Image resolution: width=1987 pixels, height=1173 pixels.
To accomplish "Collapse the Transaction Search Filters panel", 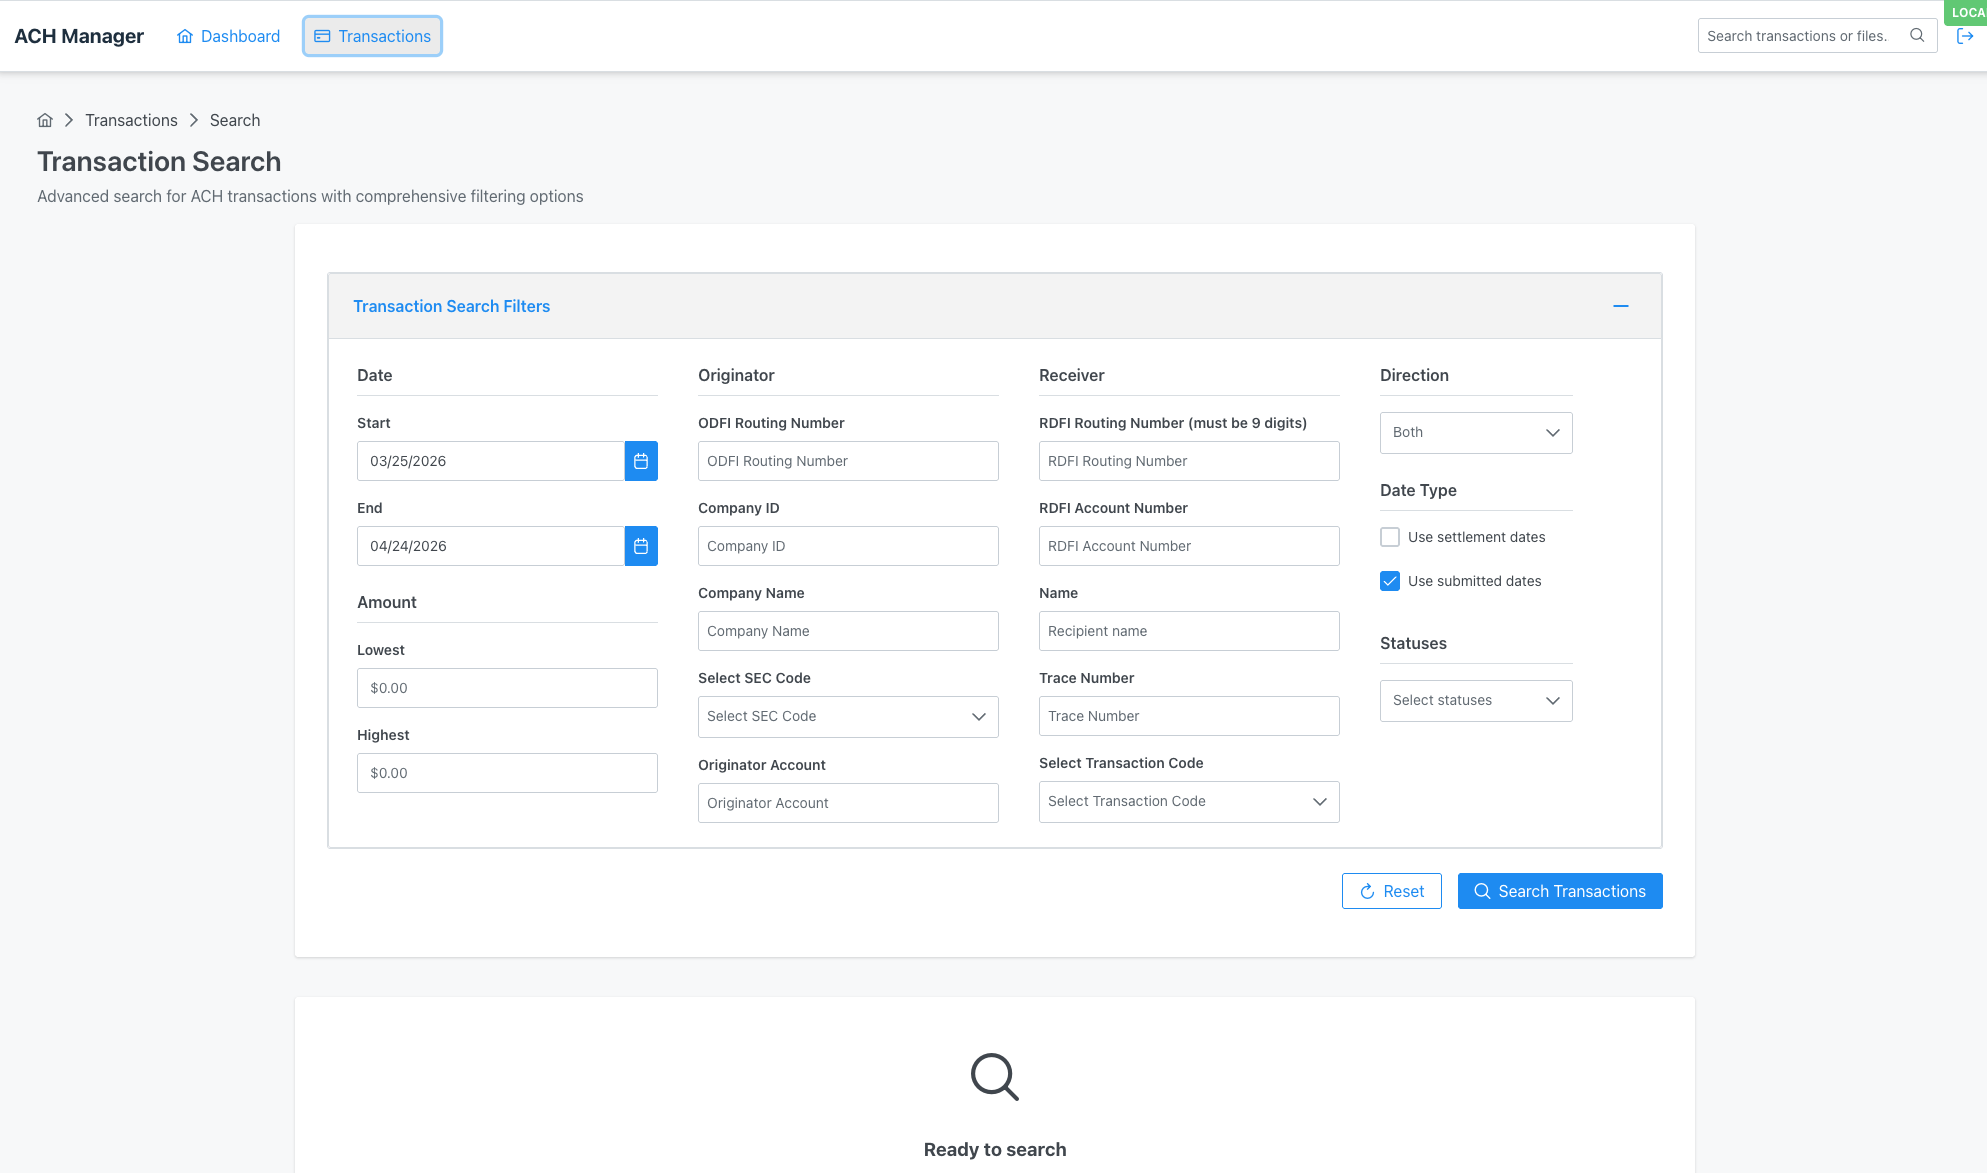I will 1621,306.
